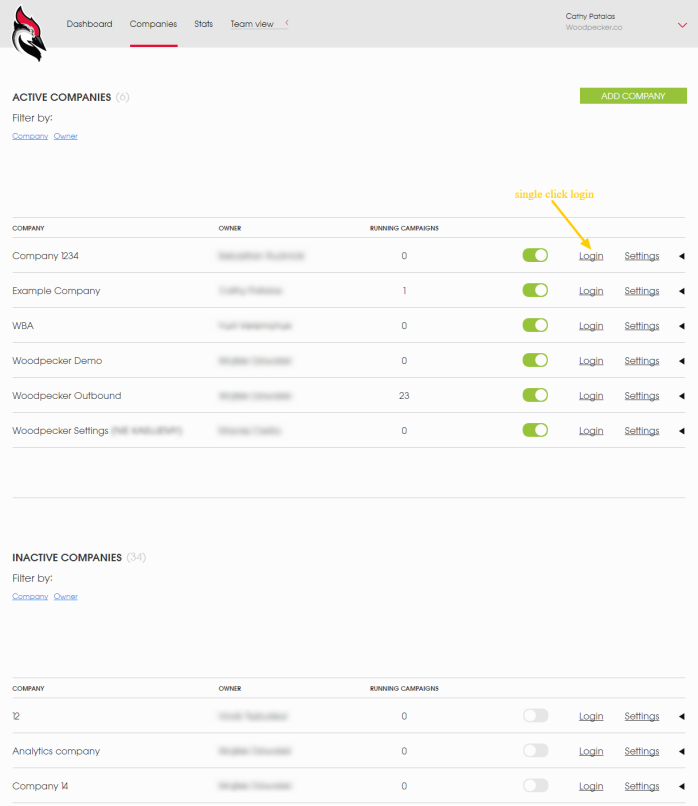Viewport: 698px width, 806px height.
Task: Expand the Cathy Patalas account menu
Action: click(682, 25)
